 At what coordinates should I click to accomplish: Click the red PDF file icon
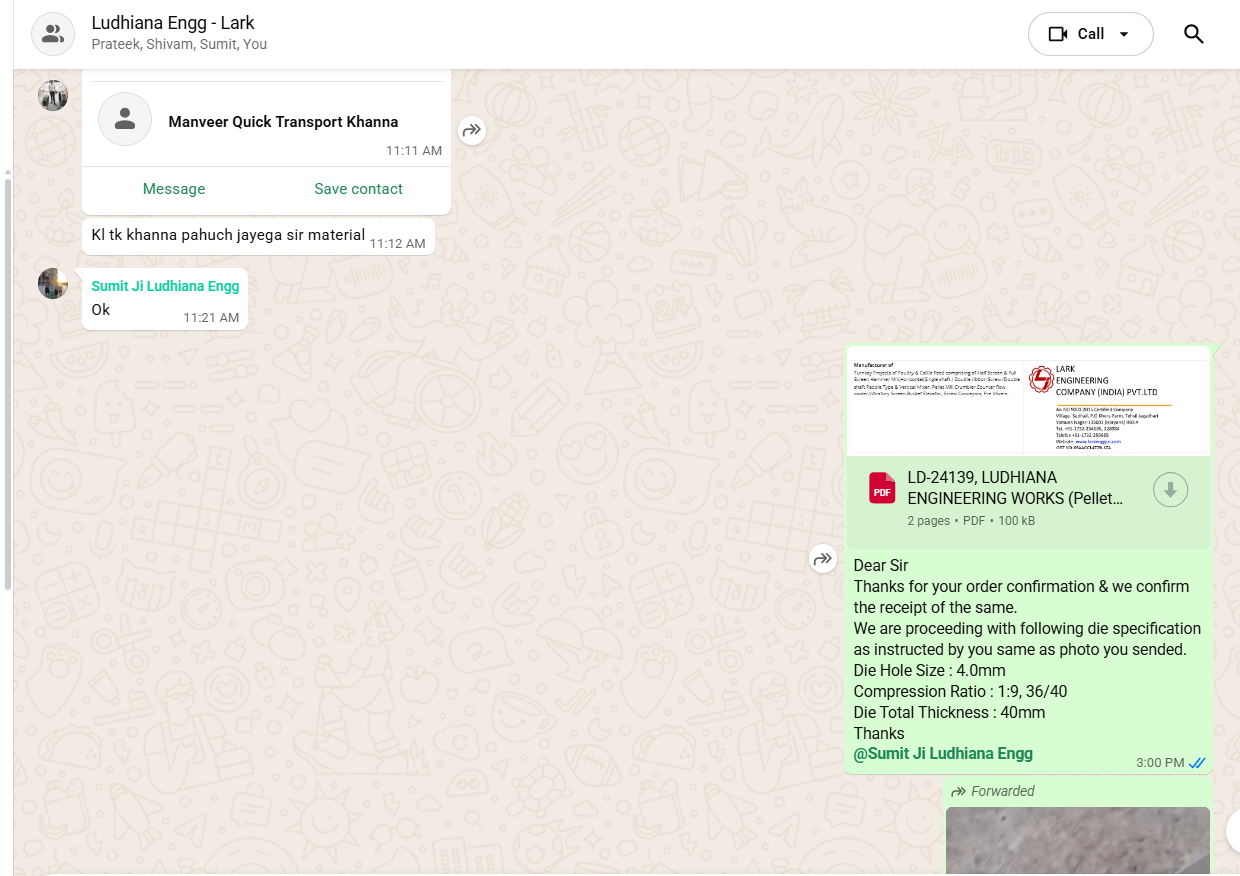coord(882,488)
